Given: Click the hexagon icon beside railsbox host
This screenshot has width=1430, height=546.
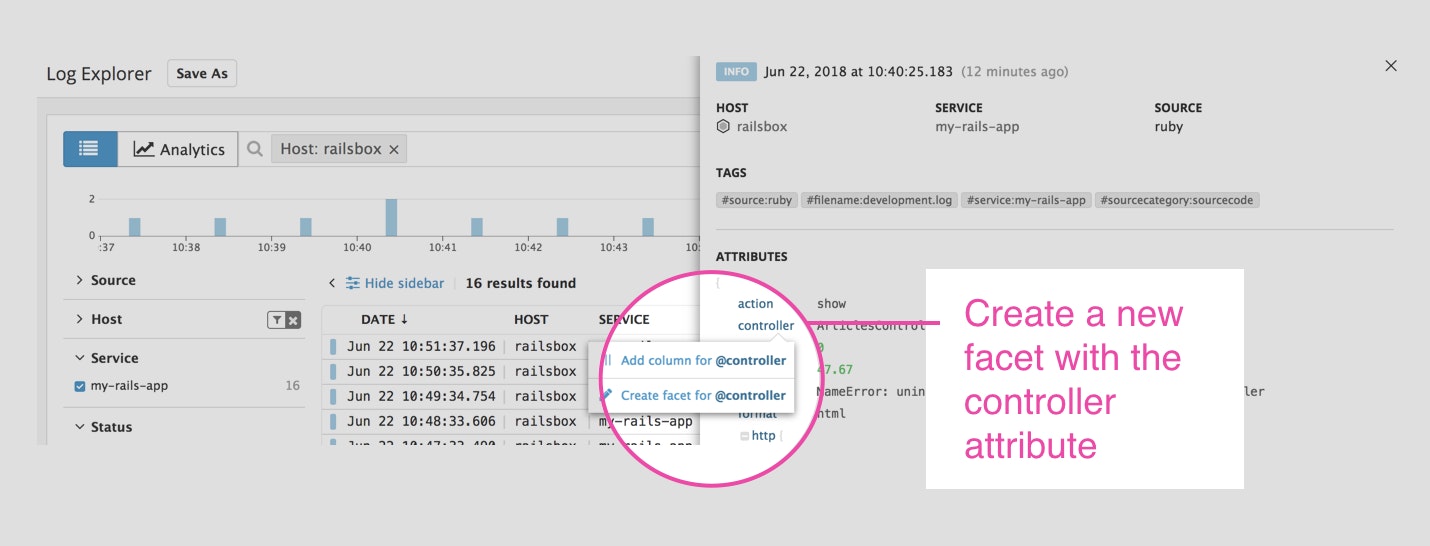Looking at the screenshot, I should [x=723, y=127].
